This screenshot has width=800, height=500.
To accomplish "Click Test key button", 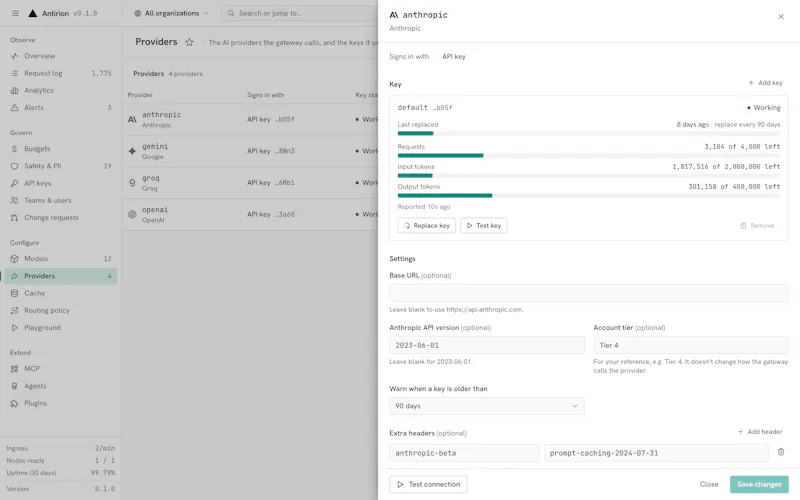I will [x=484, y=226].
